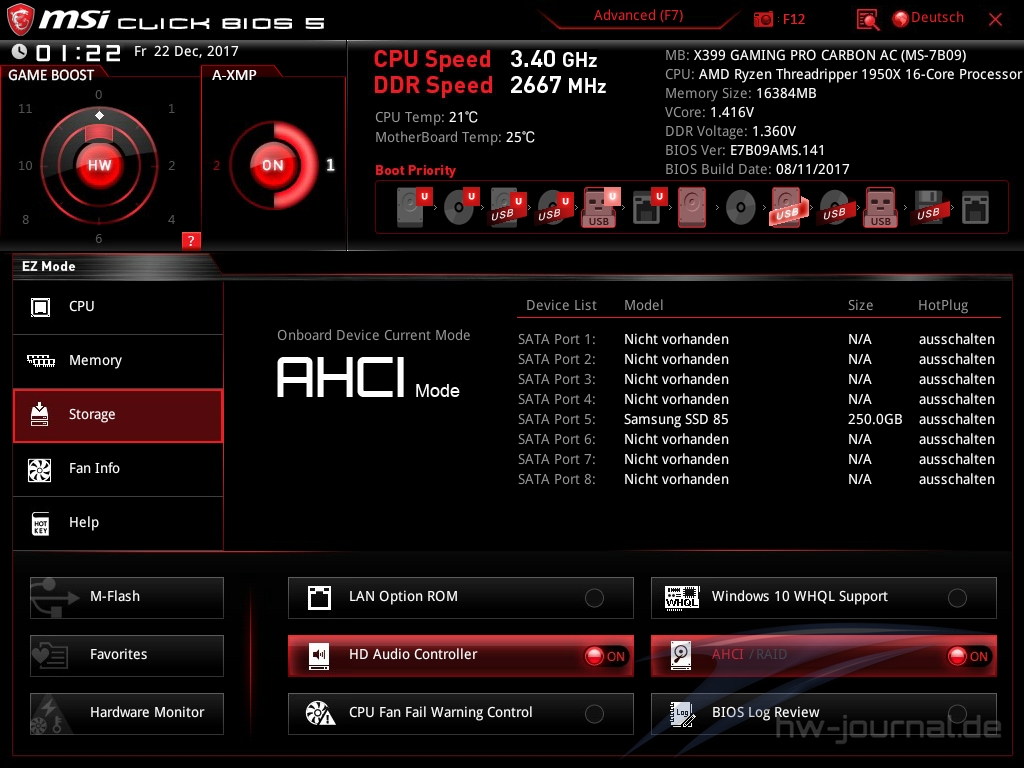Click the HotPlug column header
The image size is (1024, 768).
click(x=943, y=305)
